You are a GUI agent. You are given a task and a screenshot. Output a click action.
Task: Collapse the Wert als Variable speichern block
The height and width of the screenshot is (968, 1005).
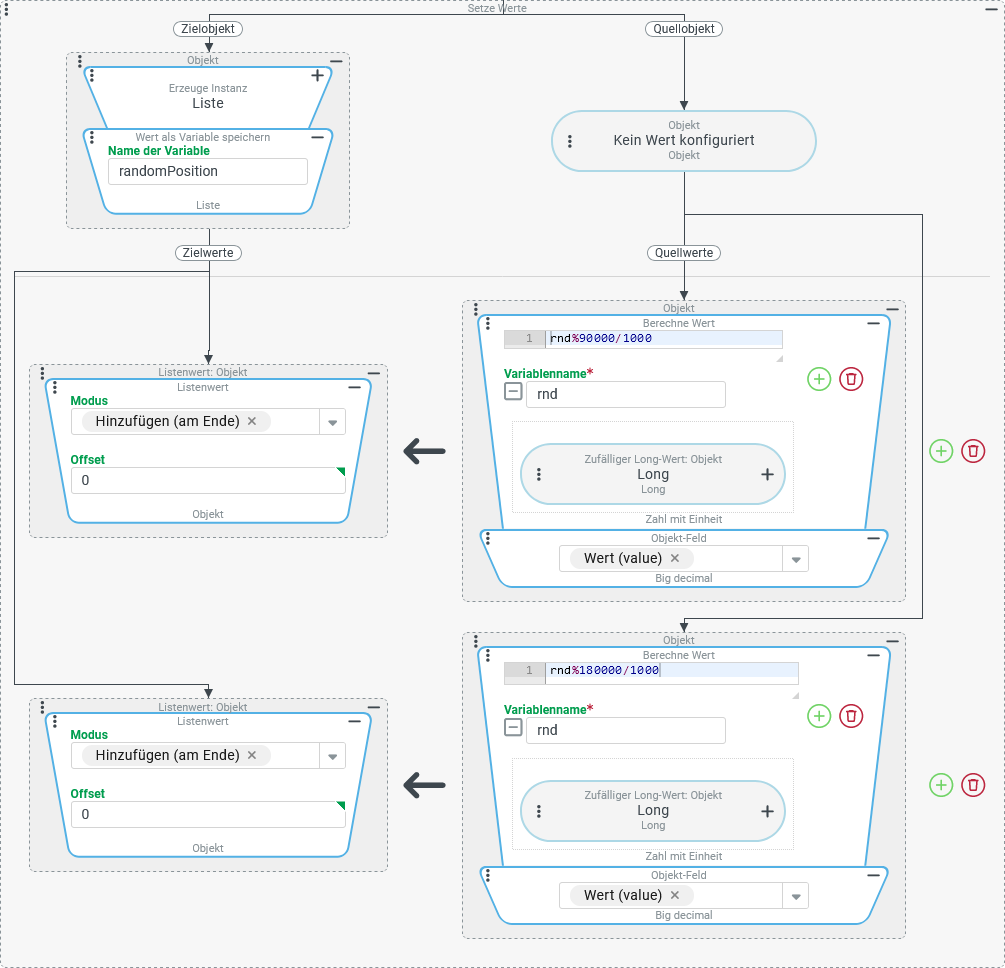pyautogui.click(x=317, y=137)
